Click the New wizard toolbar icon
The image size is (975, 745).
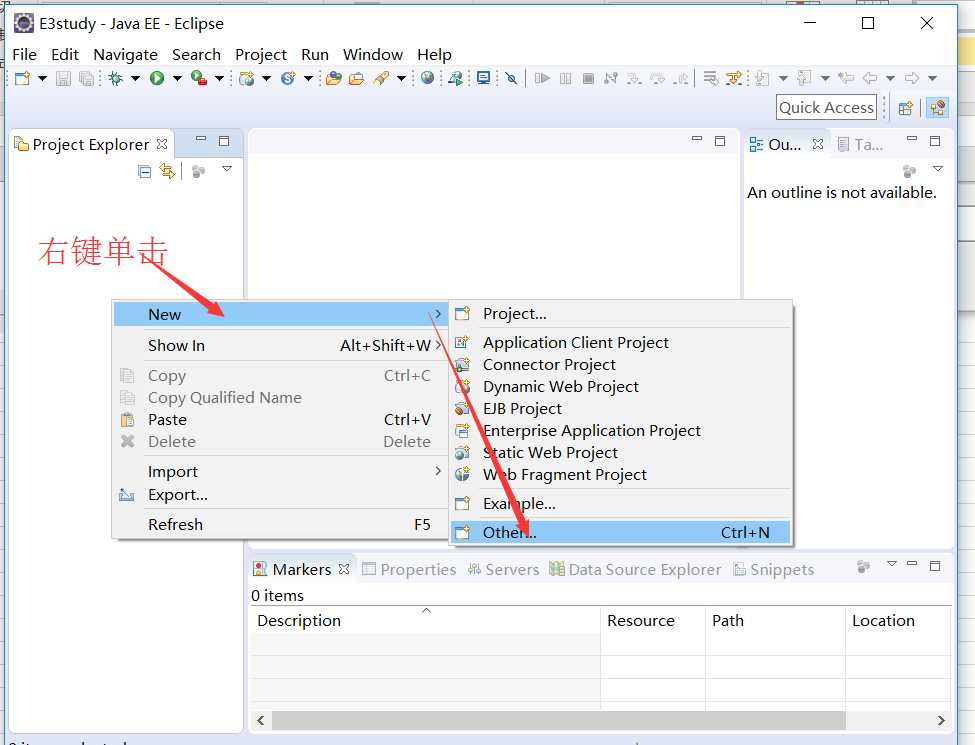tap(22, 78)
